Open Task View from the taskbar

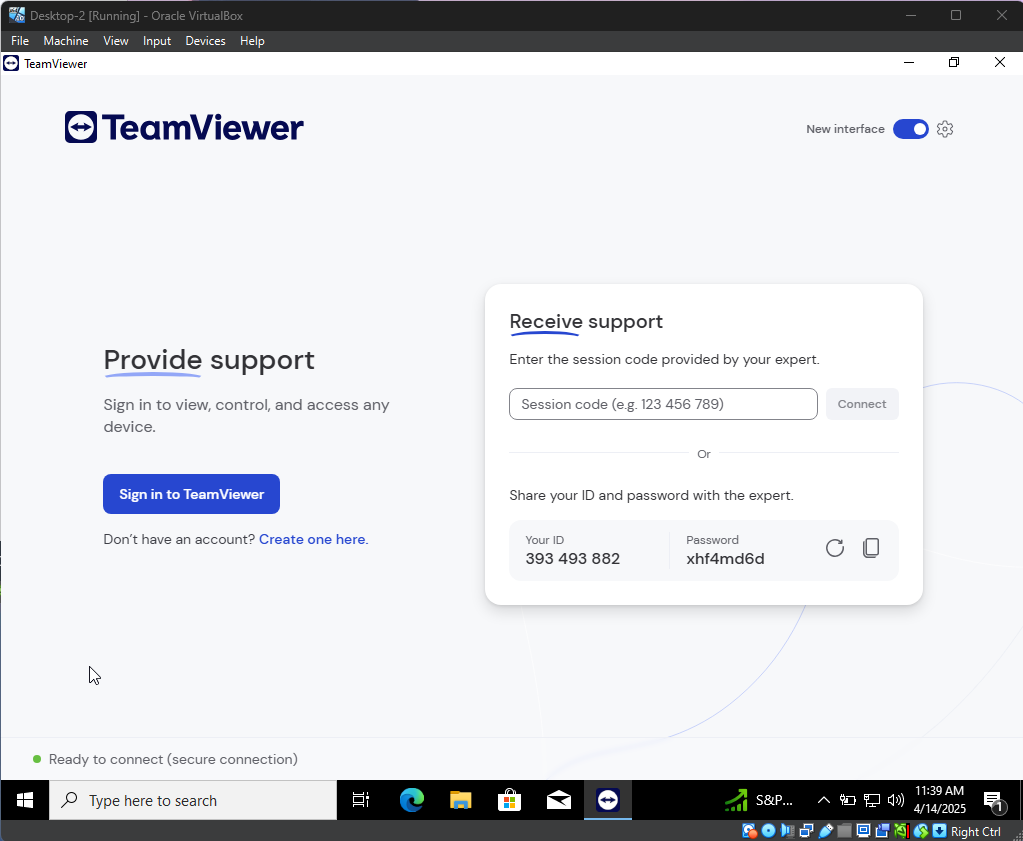point(361,800)
